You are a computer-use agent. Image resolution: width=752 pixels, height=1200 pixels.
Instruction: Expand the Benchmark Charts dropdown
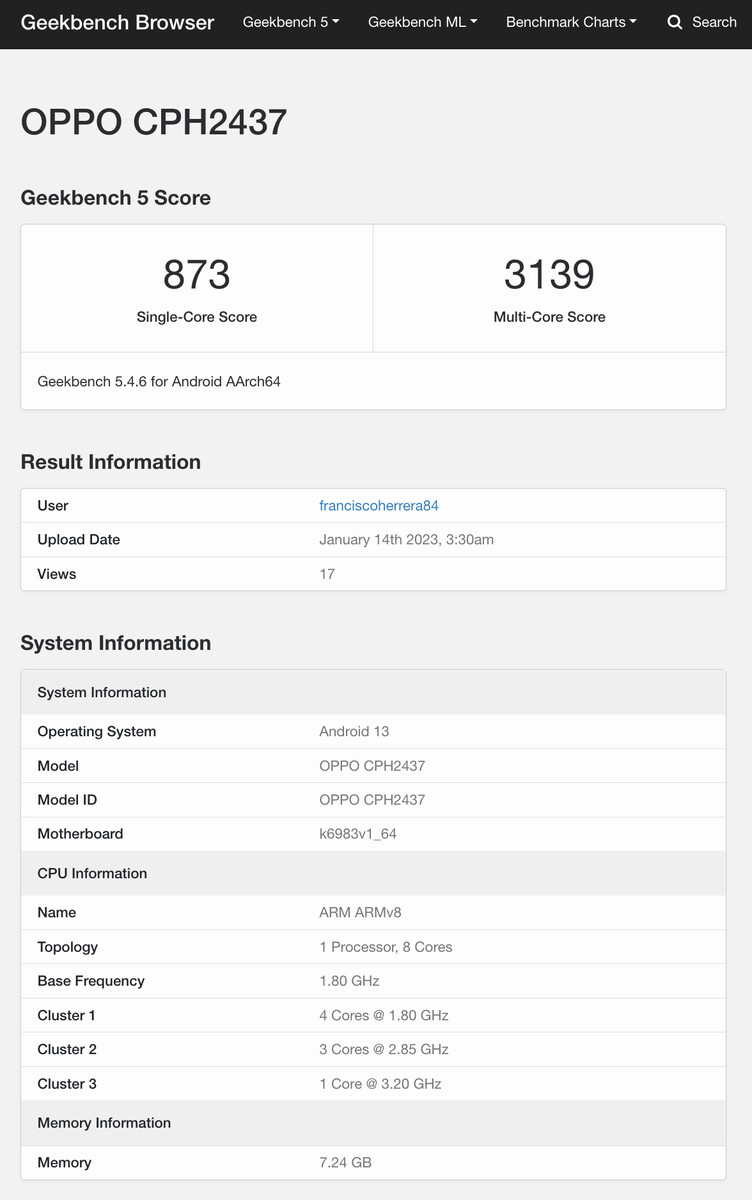click(571, 22)
